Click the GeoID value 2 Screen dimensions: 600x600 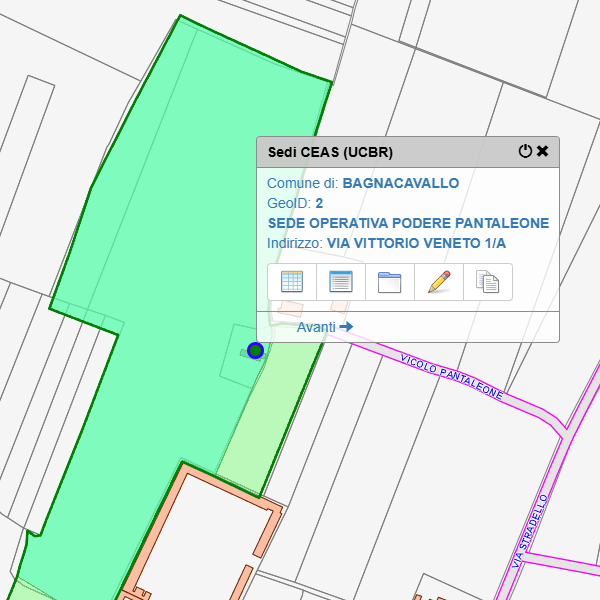(319, 203)
